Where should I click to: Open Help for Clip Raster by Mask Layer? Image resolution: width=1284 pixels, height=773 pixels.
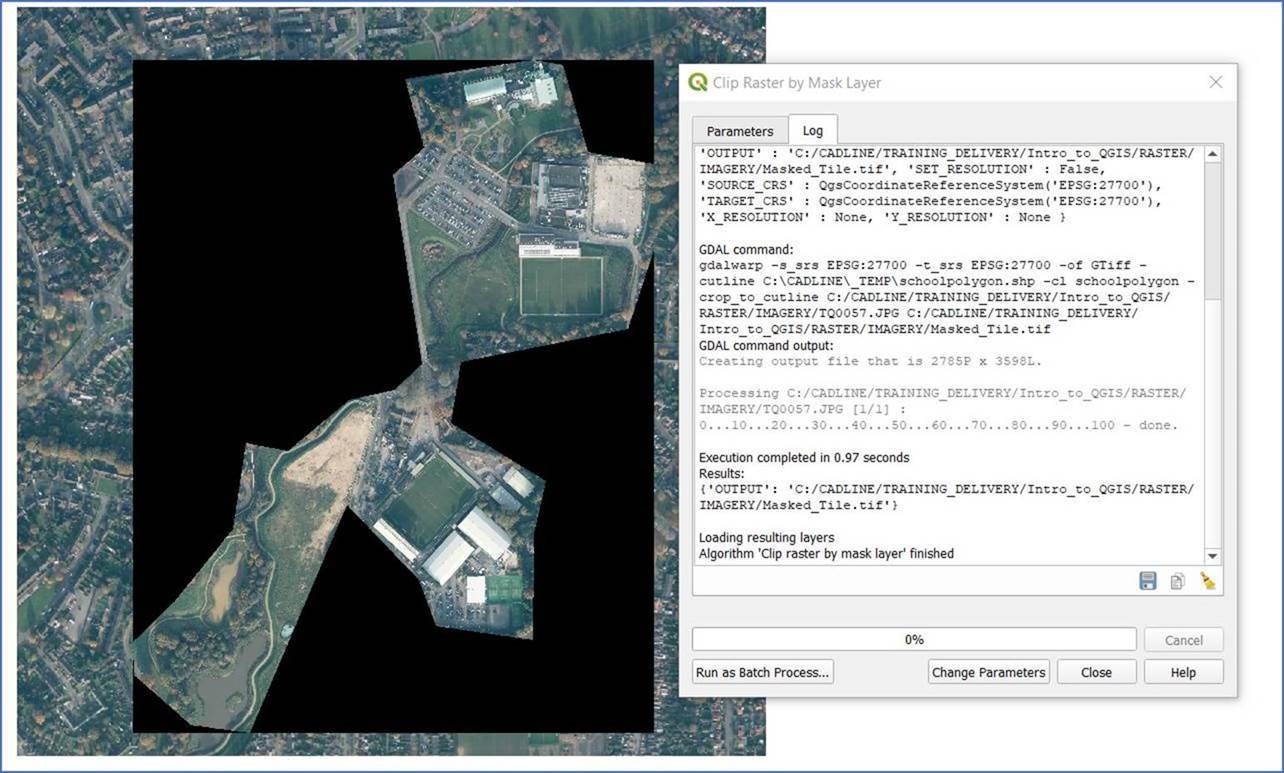[1183, 672]
